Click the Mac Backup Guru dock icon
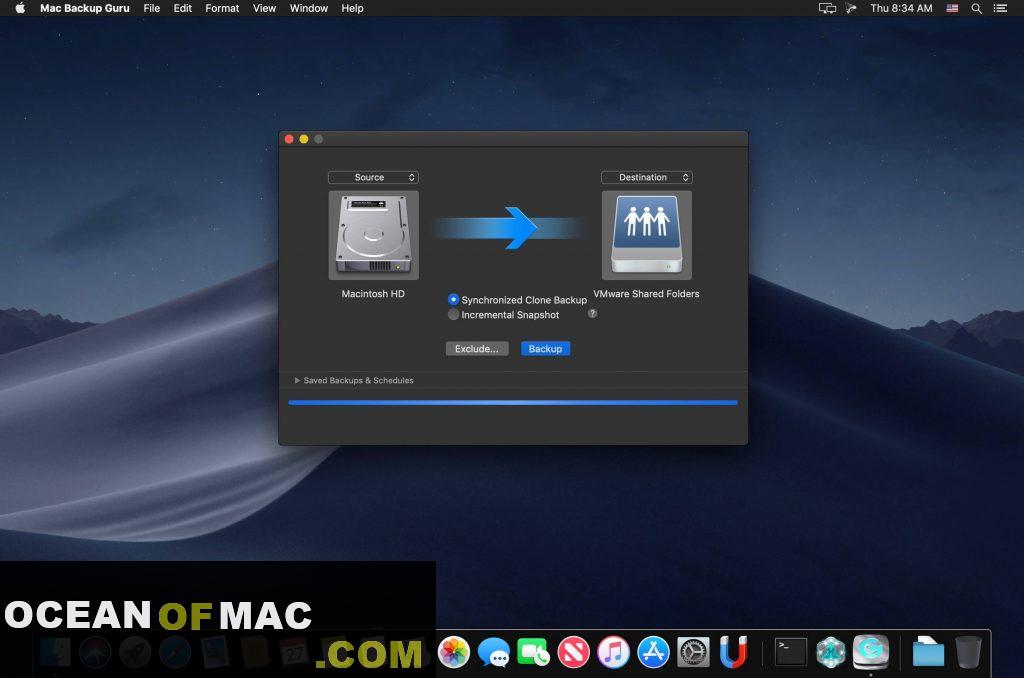The height and width of the screenshot is (678, 1024). (871, 652)
